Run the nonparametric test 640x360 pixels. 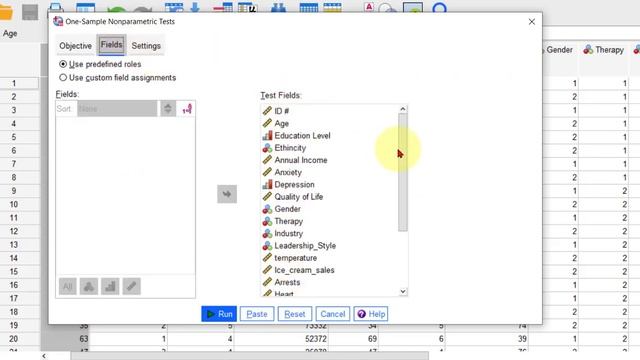pyautogui.click(x=219, y=314)
